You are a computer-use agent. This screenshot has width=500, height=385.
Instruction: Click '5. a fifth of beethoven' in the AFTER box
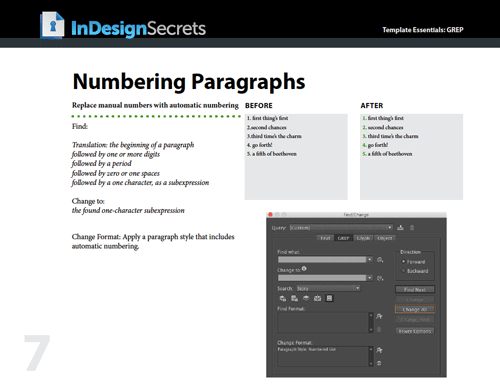(387, 154)
